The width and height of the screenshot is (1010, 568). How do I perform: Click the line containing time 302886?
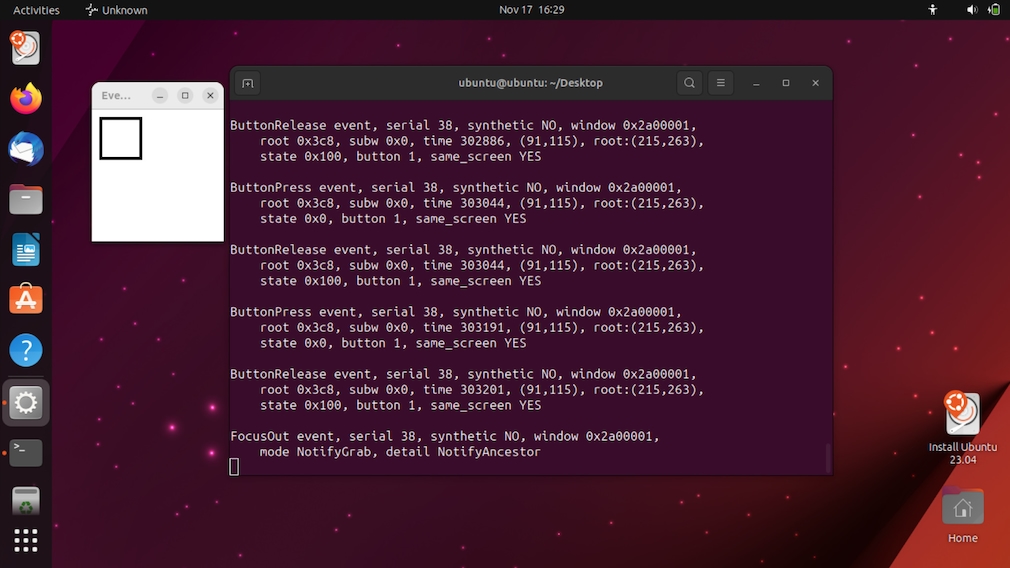pyautogui.click(x=482, y=140)
